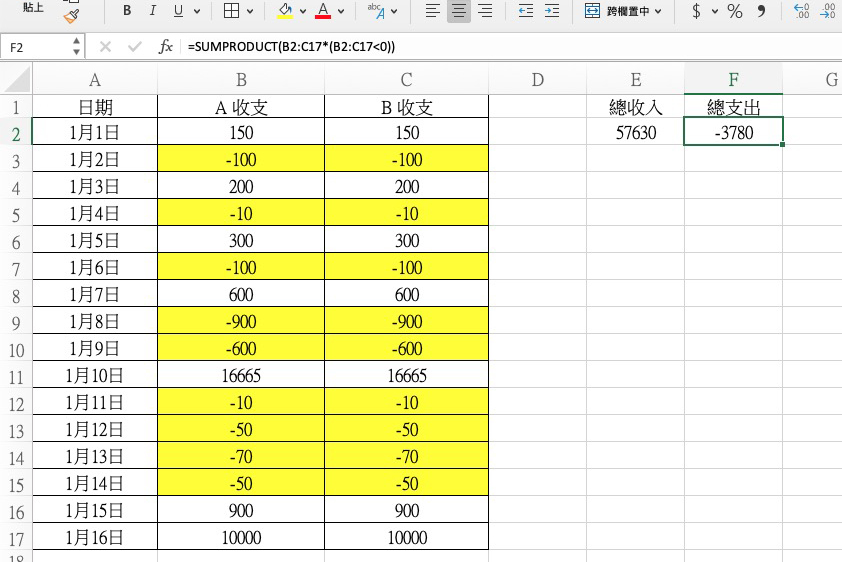Screen dimensions: 842x562
Task: Click A 收支 header cell
Action: click(x=241, y=107)
